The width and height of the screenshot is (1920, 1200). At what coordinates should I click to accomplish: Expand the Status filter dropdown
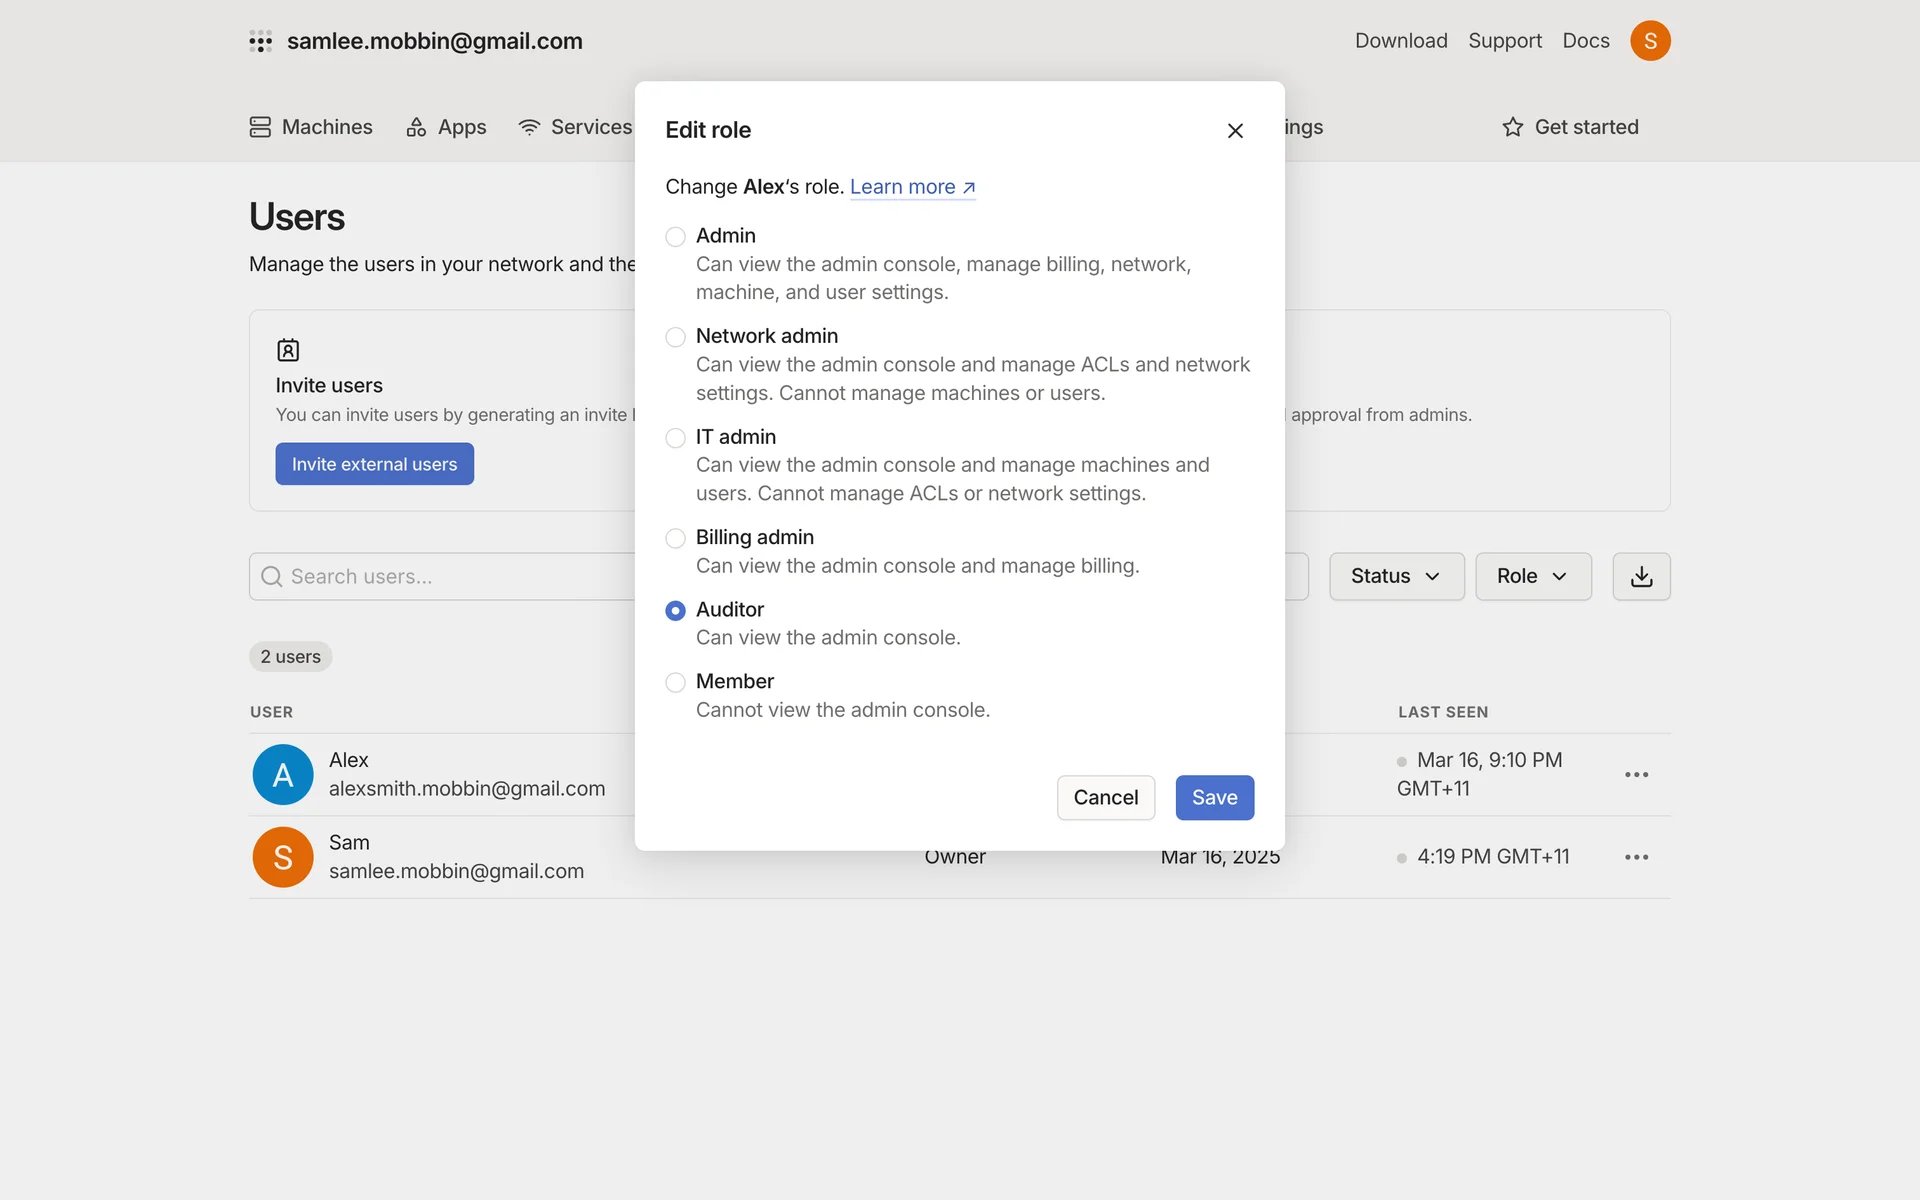point(1396,577)
